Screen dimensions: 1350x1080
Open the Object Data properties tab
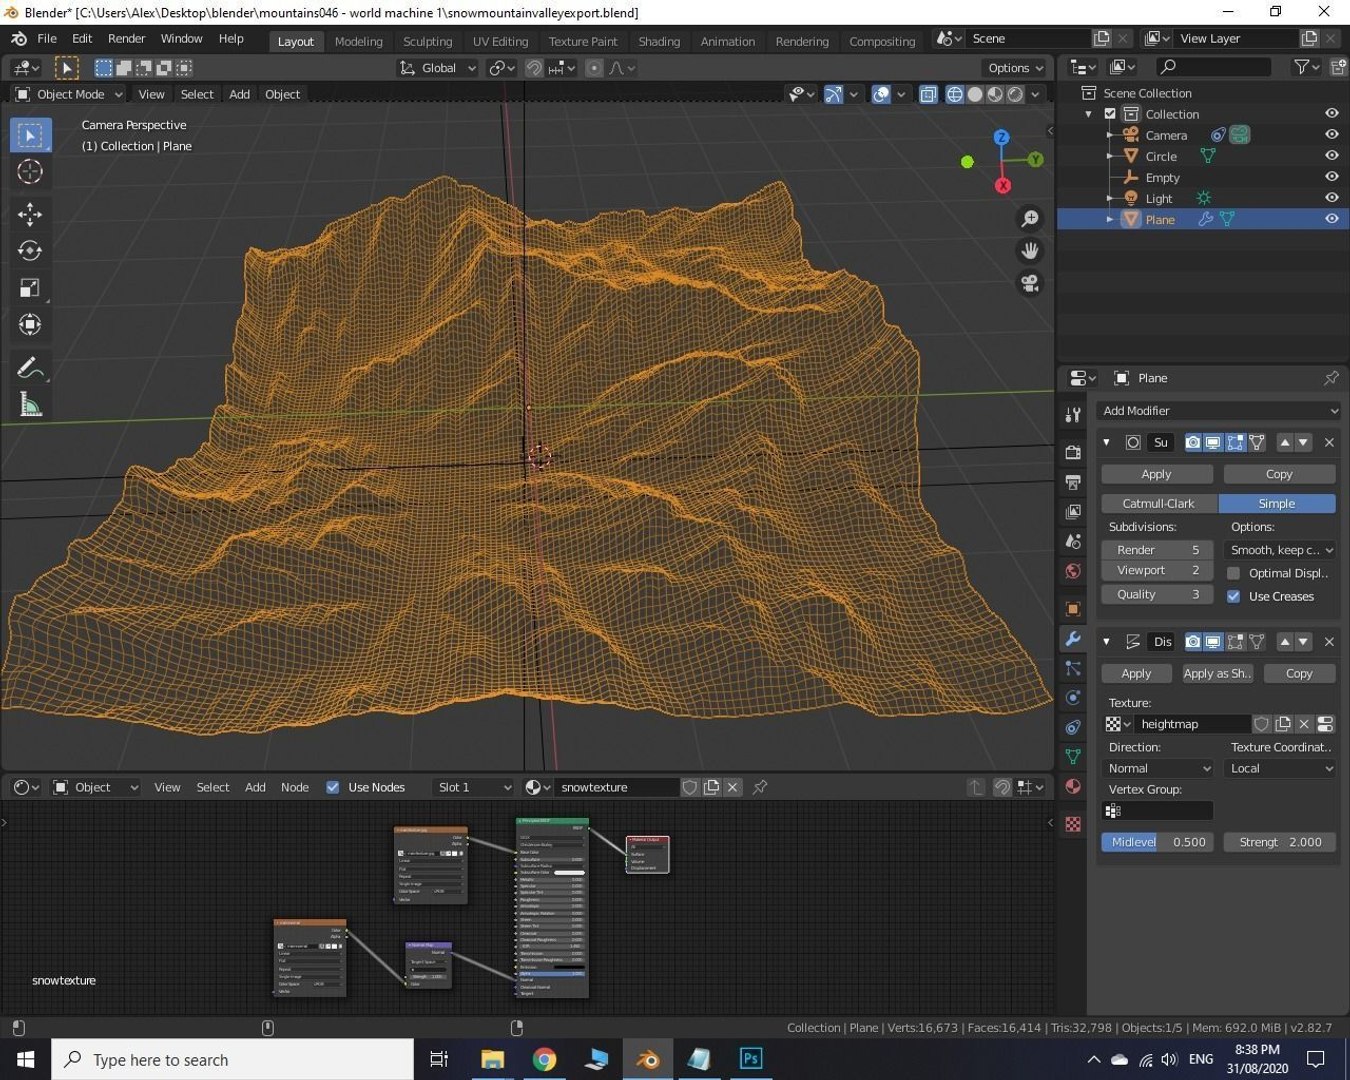pos(1073,757)
